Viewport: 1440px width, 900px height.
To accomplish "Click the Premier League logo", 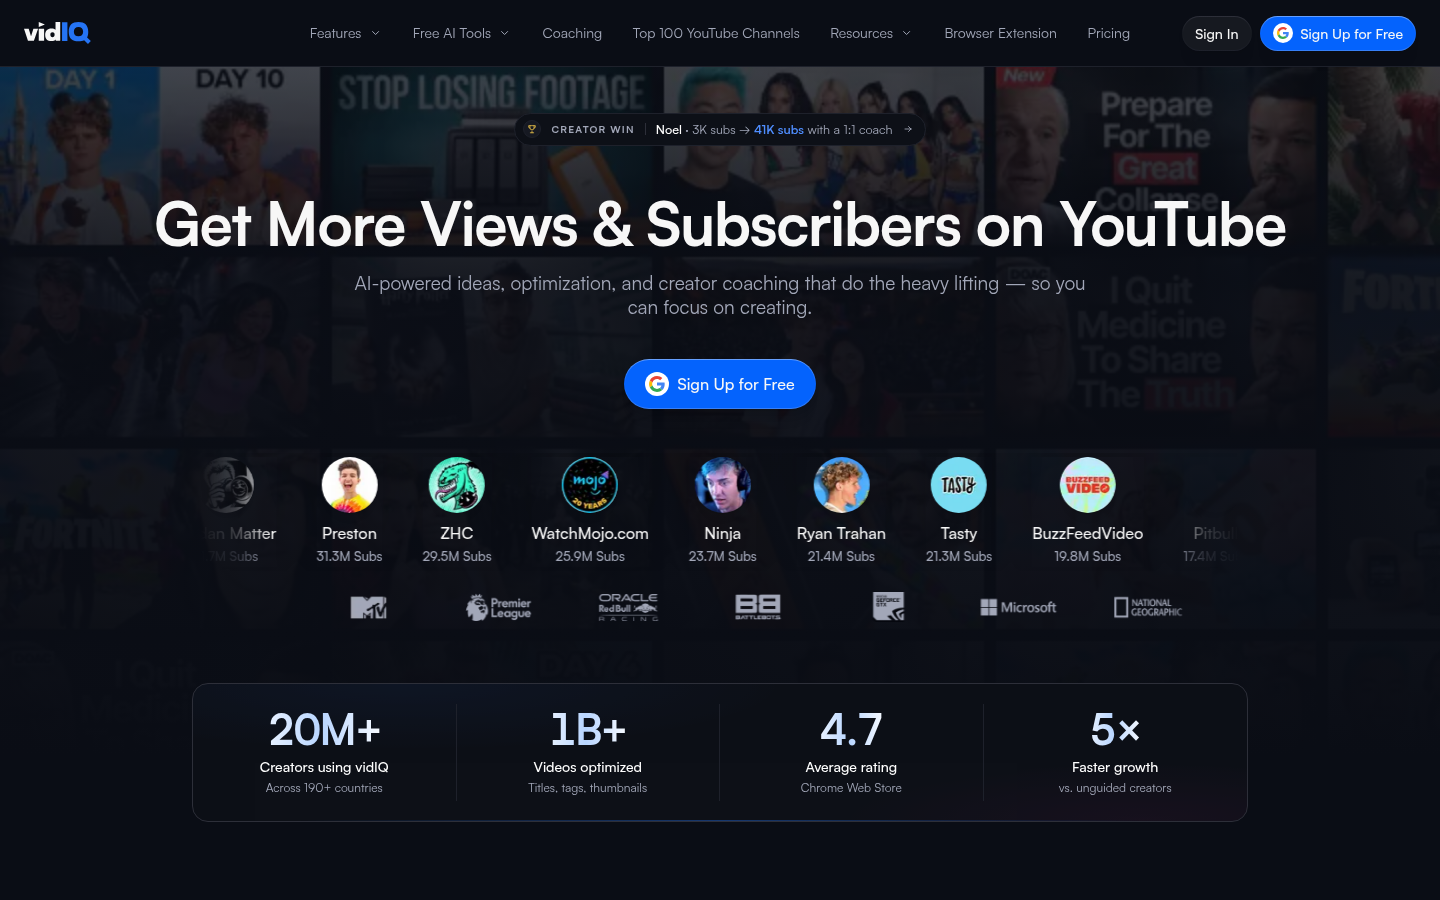I will (499, 607).
